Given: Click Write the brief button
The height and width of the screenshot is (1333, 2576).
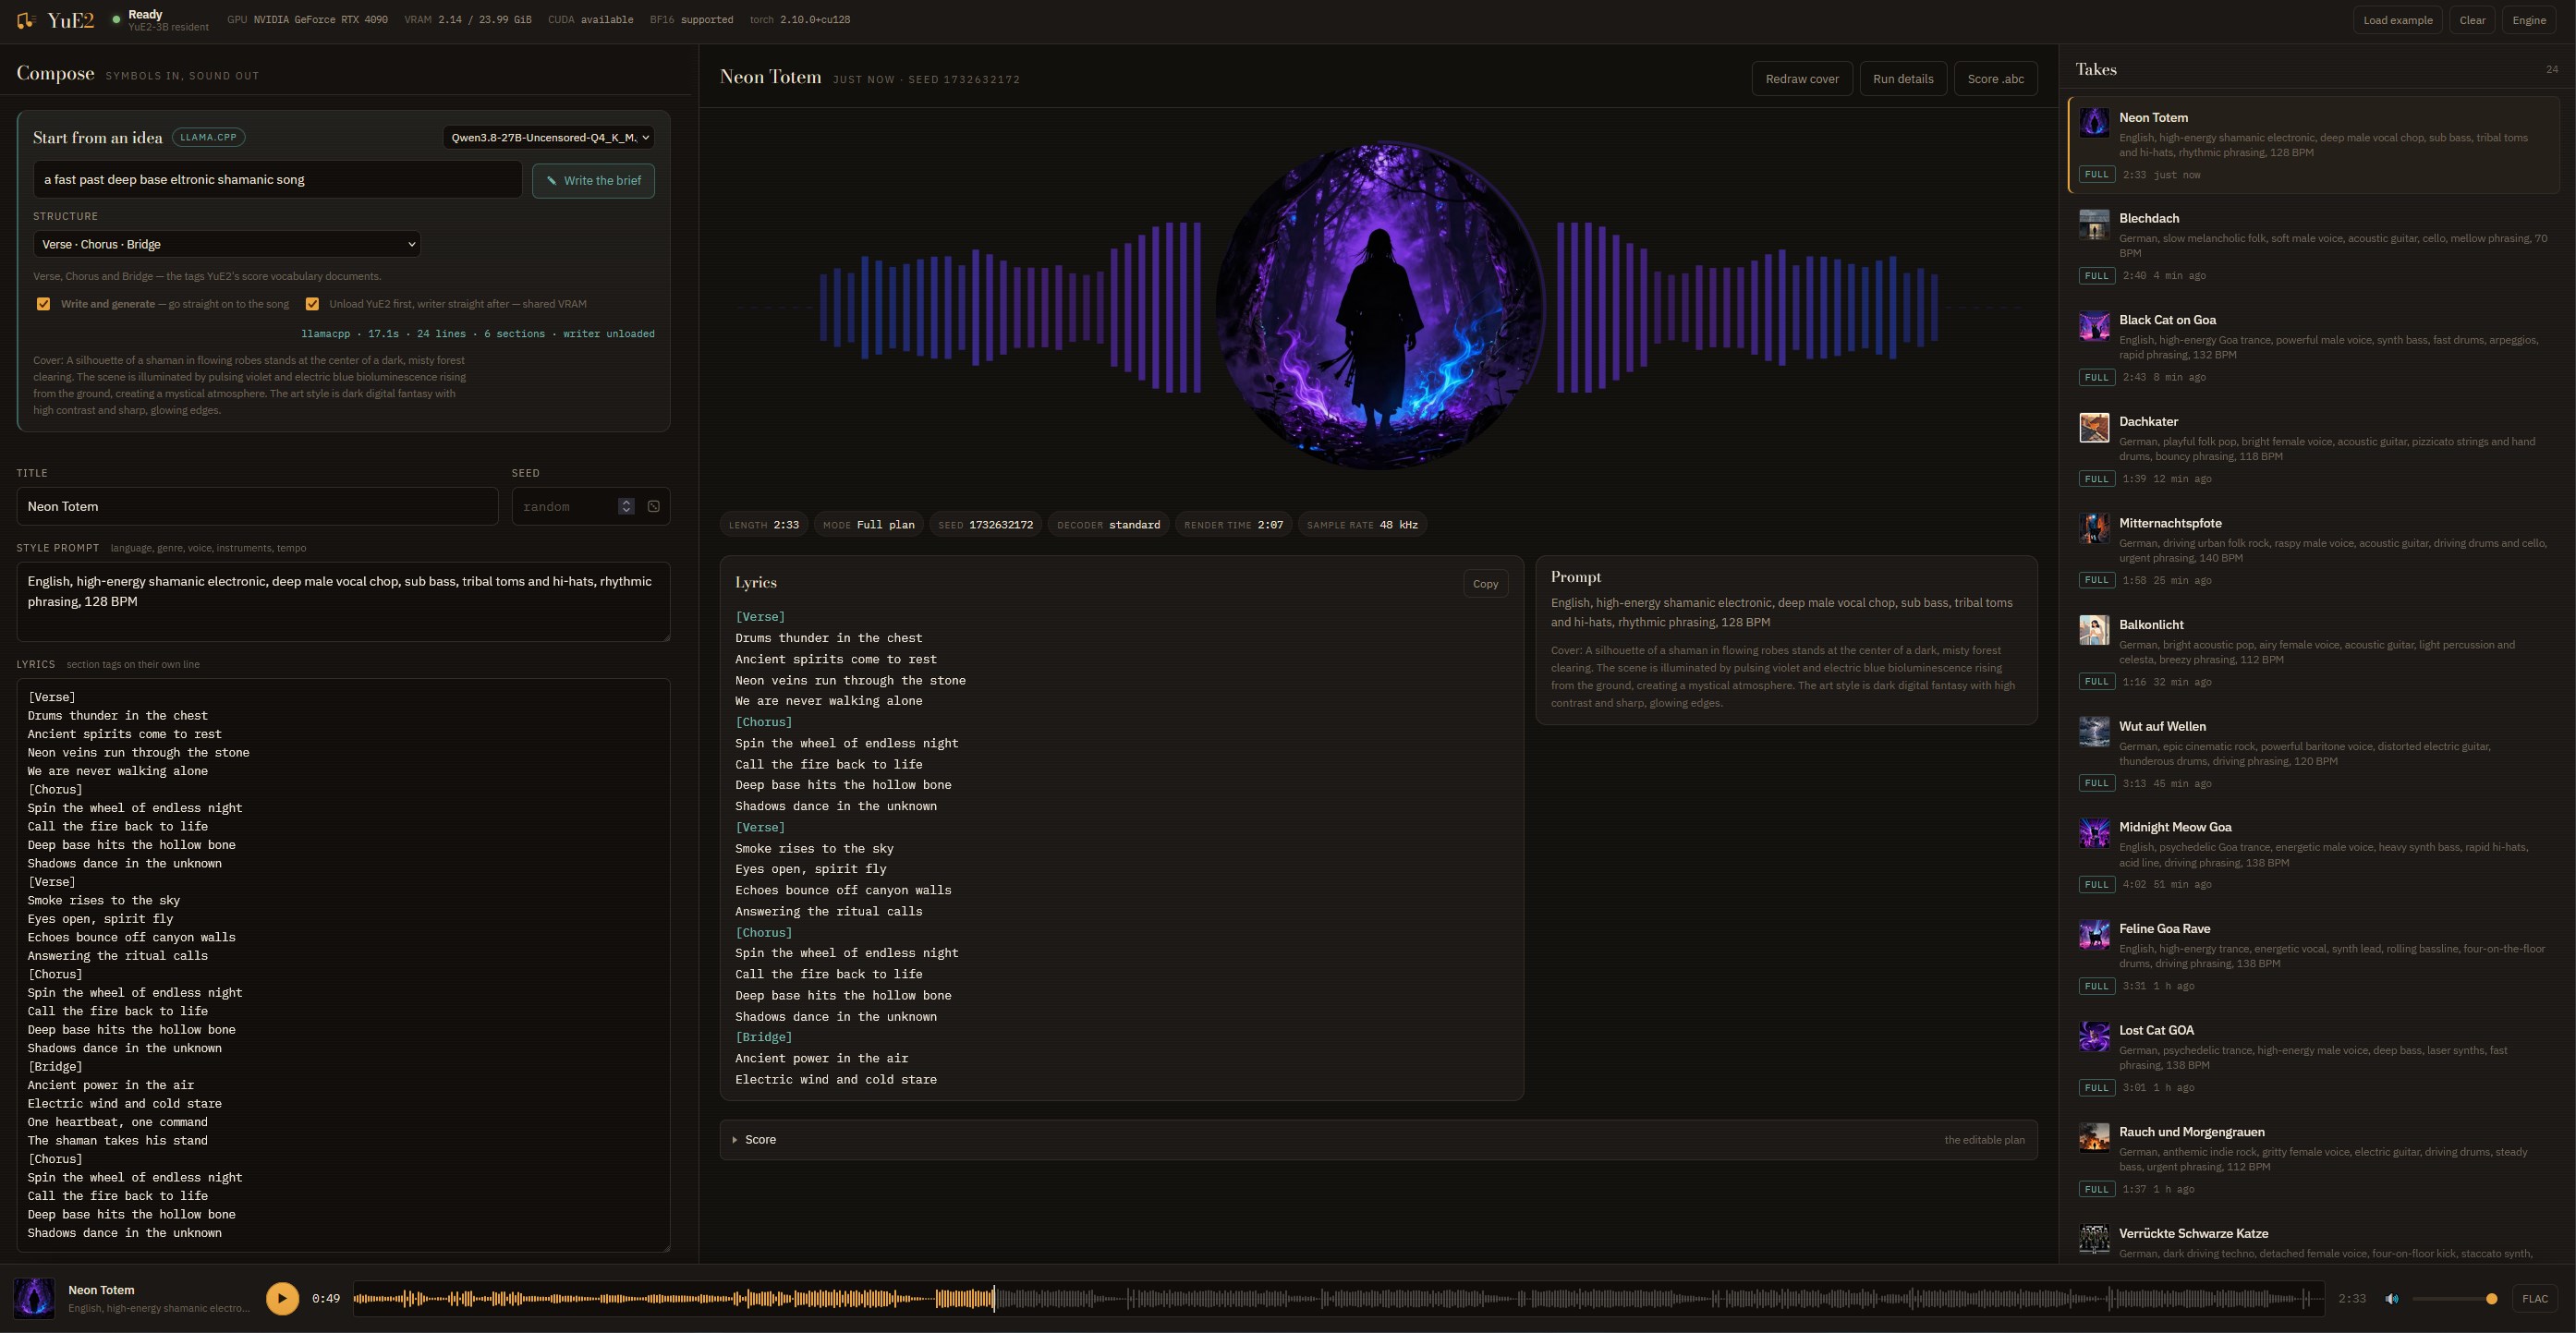Looking at the screenshot, I should tap(593, 181).
